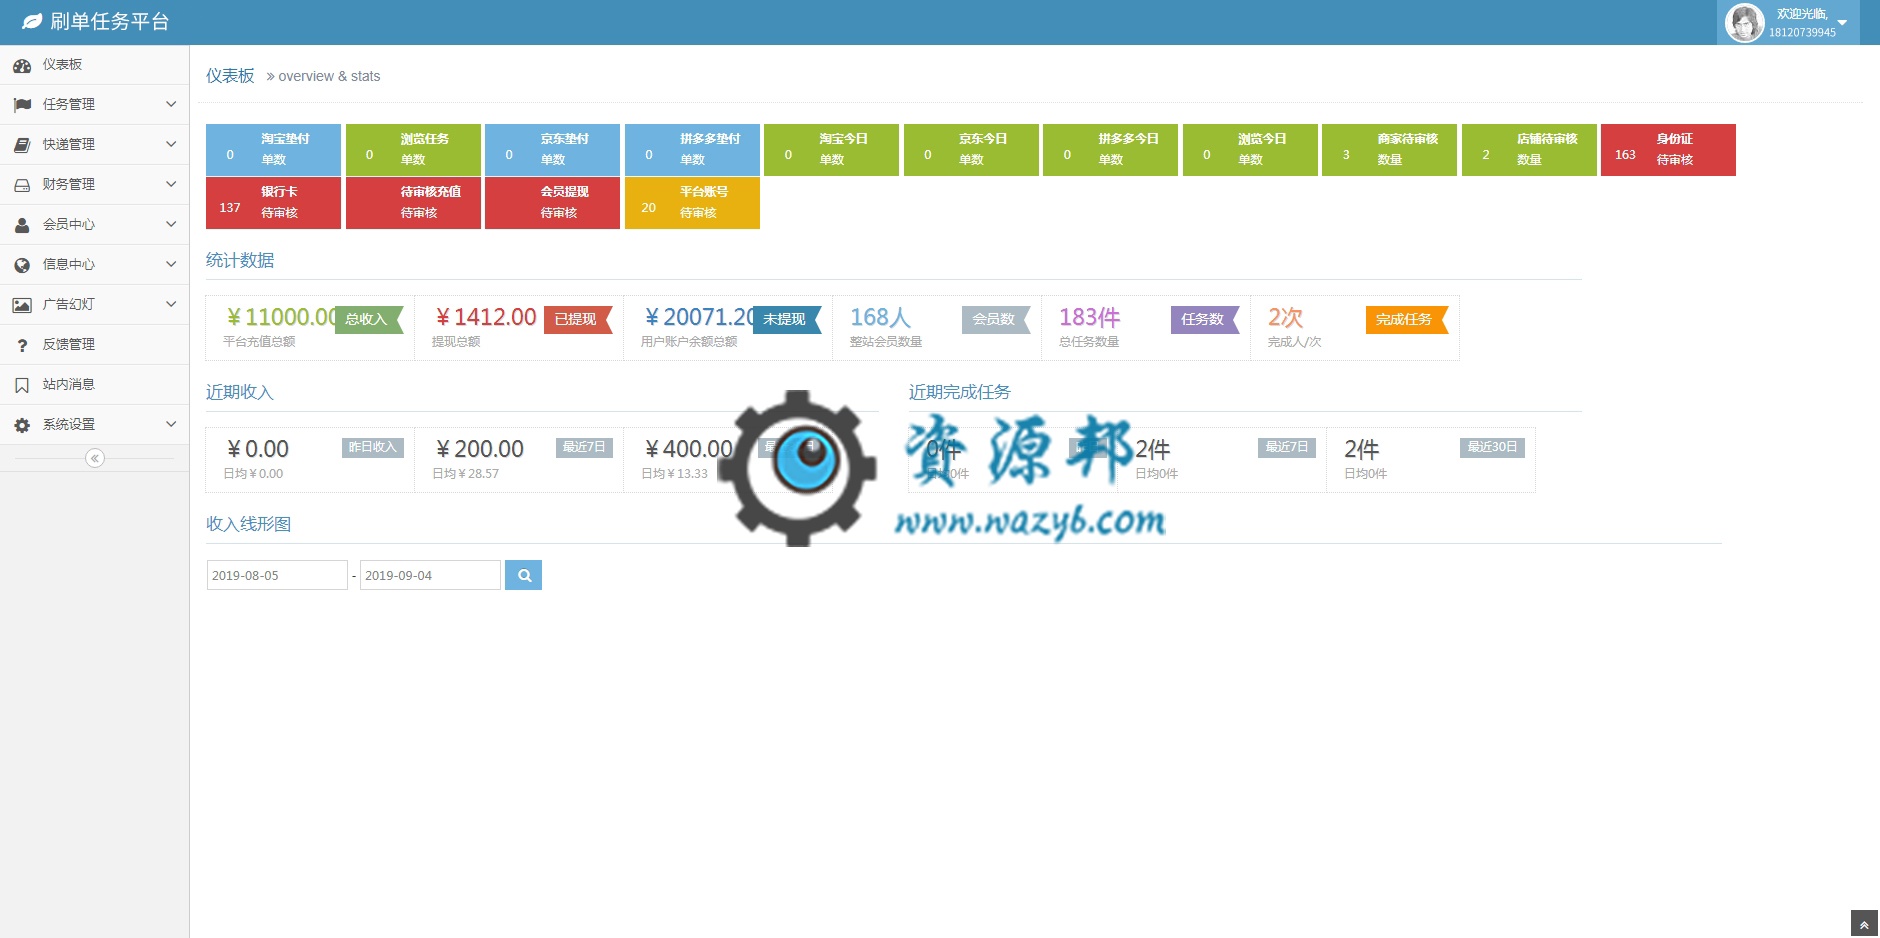Click the 总收入 green badge
This screenshot has width=1880, height=938.
tap(369, 319)
